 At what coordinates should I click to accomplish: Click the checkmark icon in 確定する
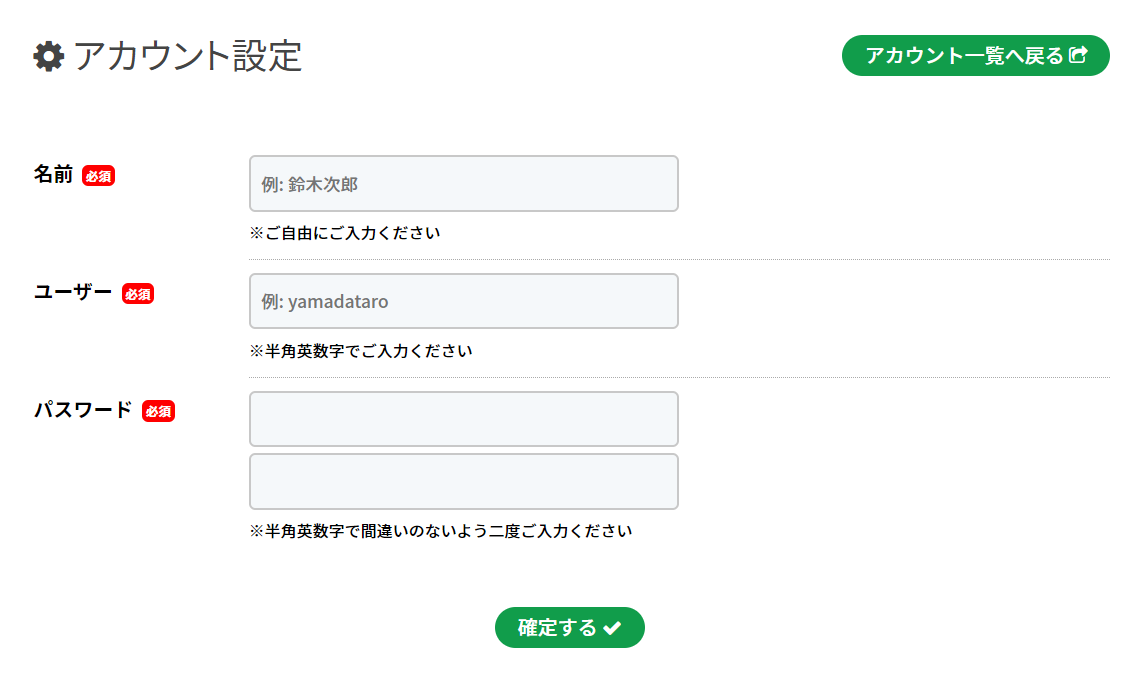[613, 628]
